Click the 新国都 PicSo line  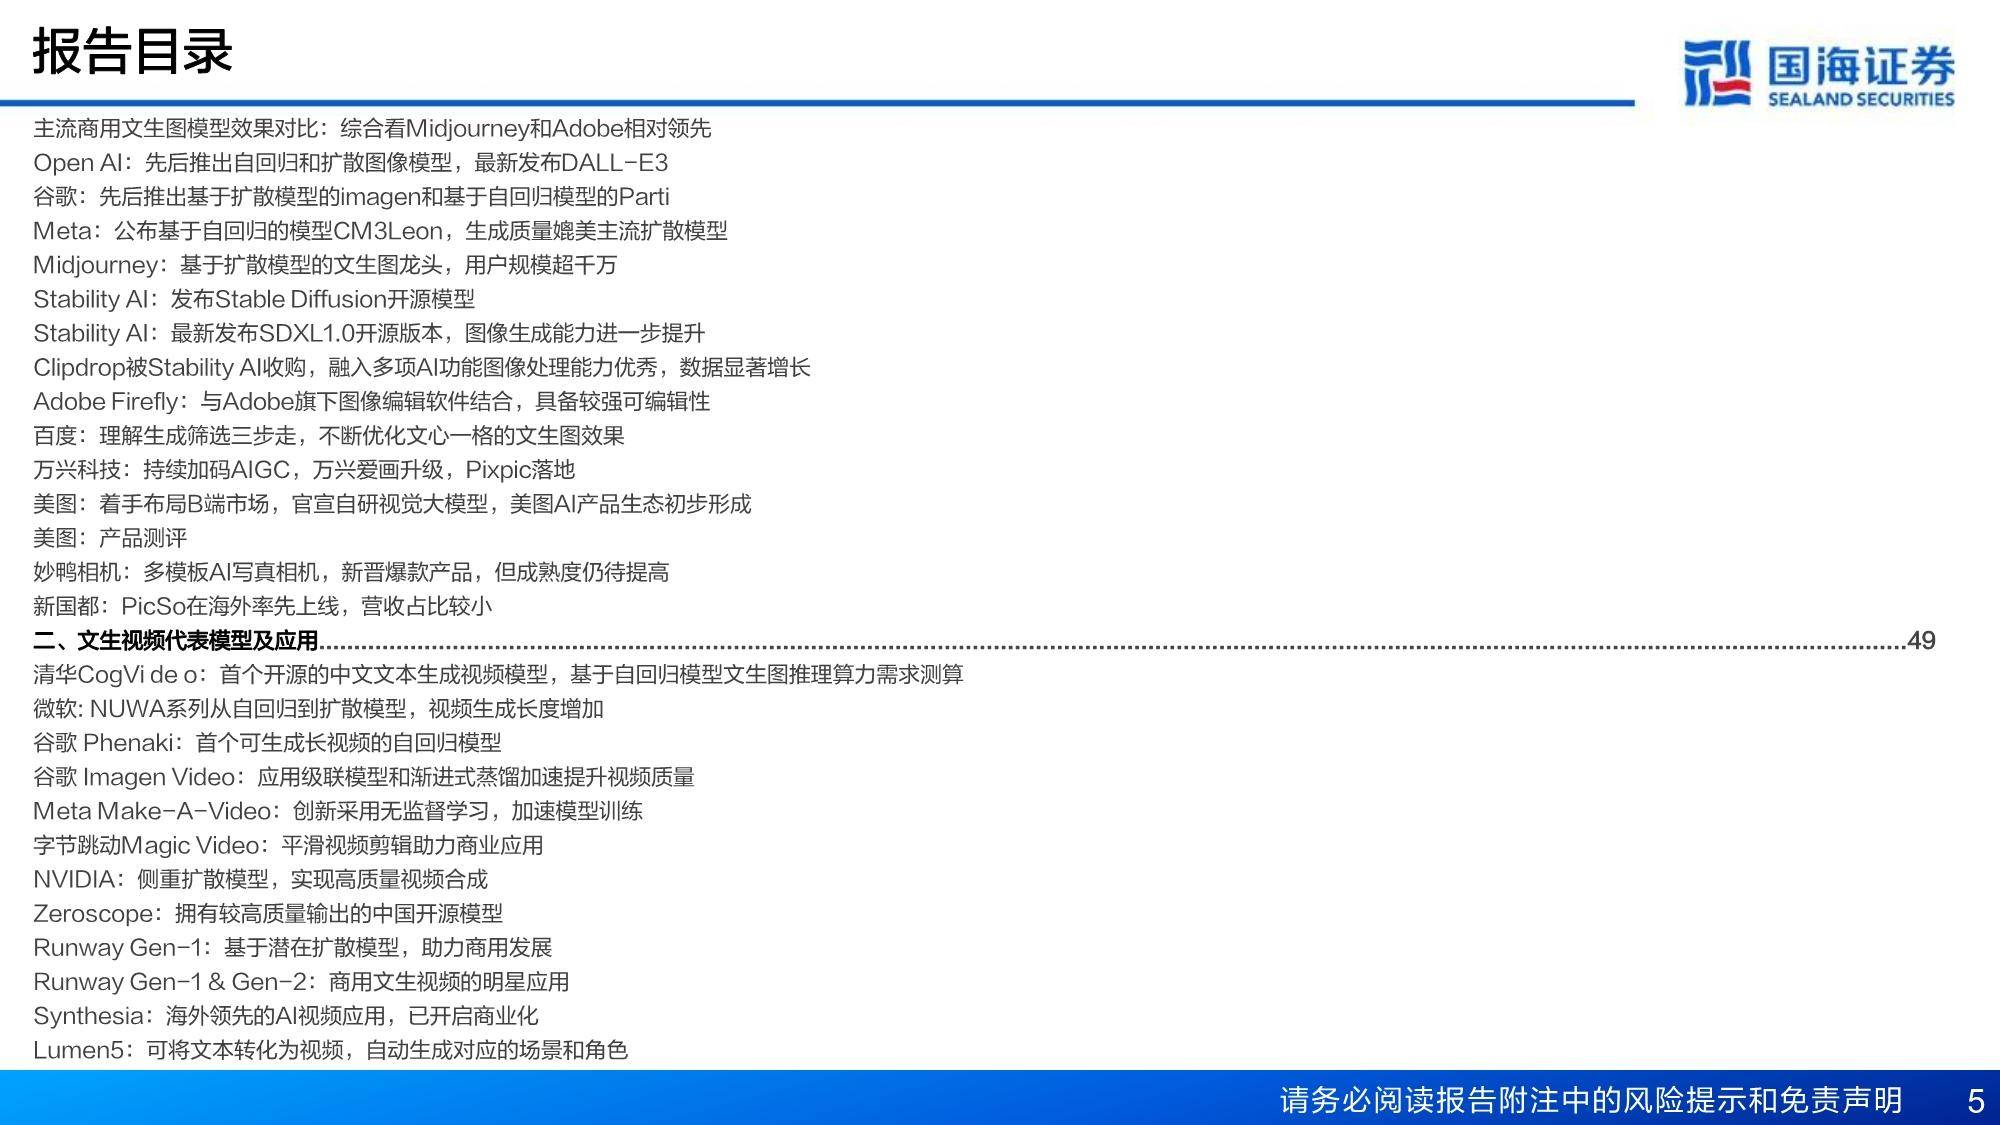[x=263, y=606]
